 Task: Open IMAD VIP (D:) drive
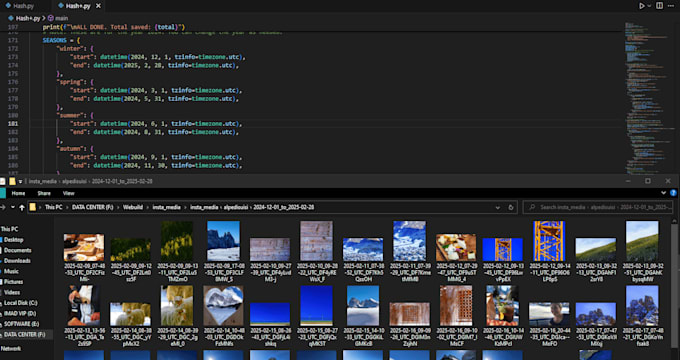pos(20,313)
